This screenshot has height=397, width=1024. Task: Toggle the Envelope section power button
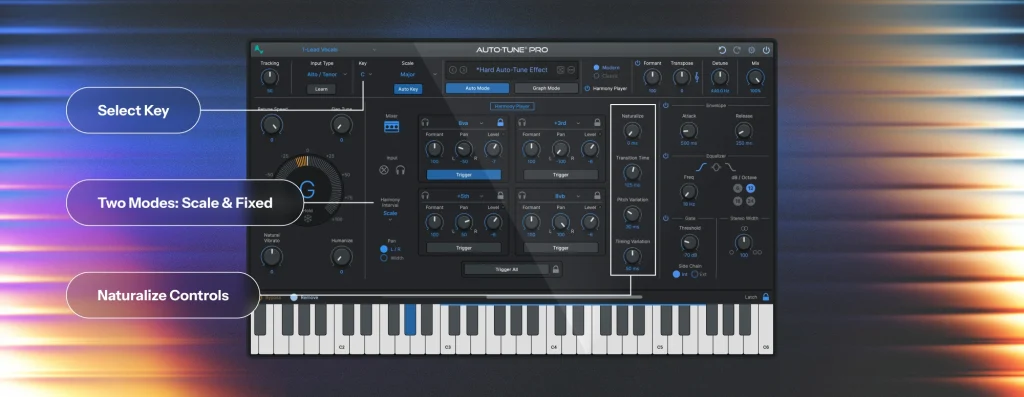pyautogui.click(x=665, y=105)
